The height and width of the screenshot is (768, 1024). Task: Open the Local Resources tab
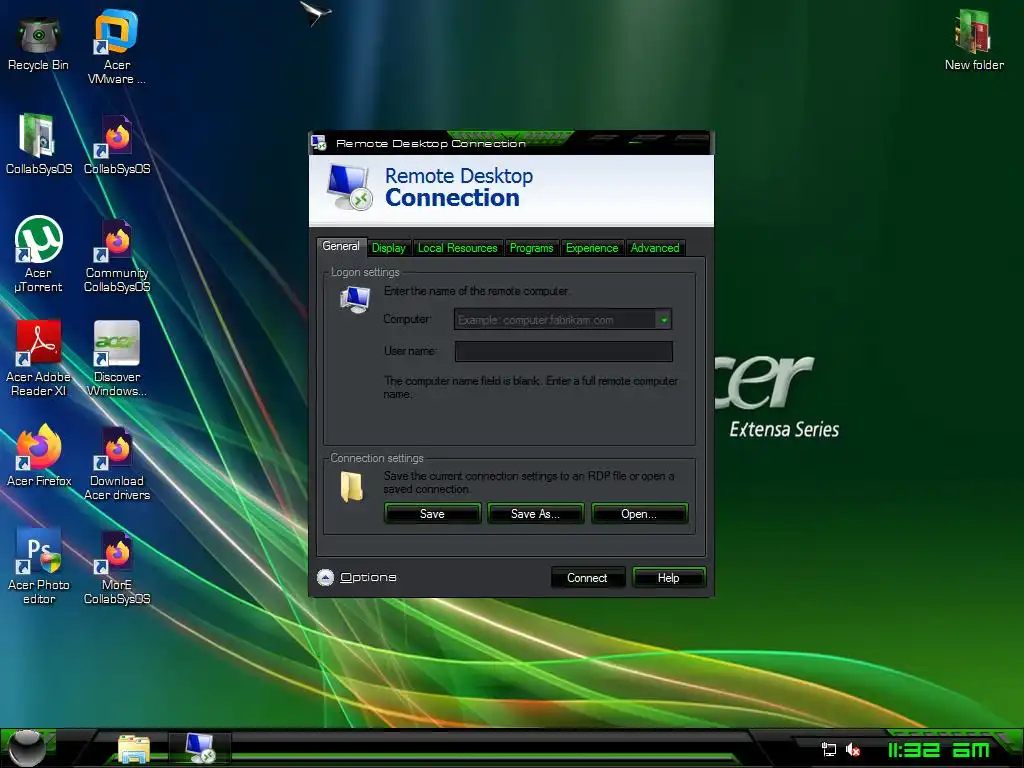click(x=458, y=248)
